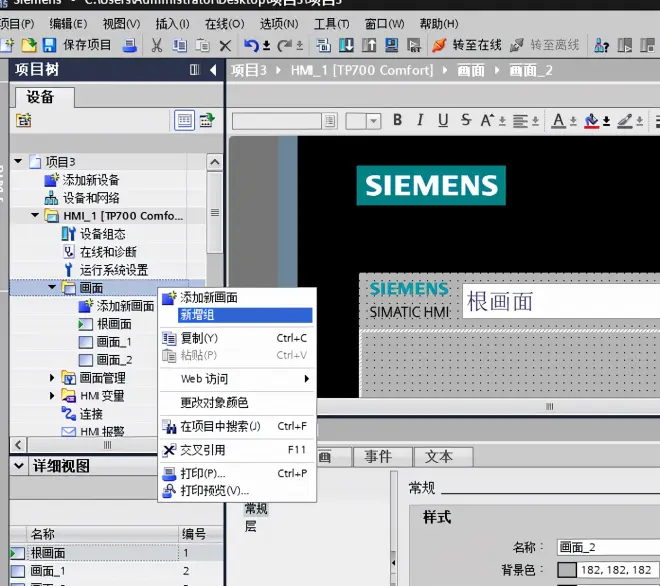This screenshot has height=586, width=660.
Task: Open 编辑(E) menu
Action: tap(68, 24)
